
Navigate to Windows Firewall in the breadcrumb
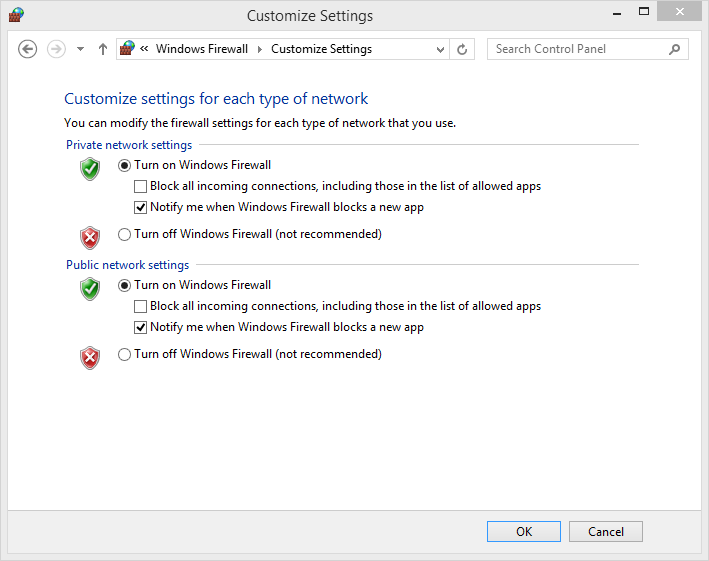(x=202, y=49)
